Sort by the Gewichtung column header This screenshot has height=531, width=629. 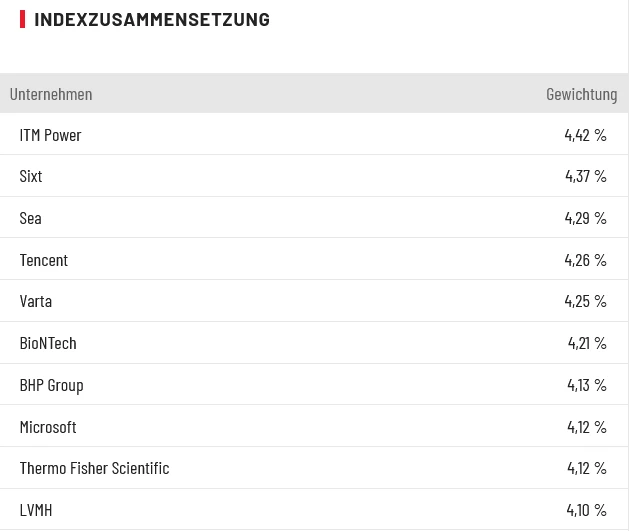point(581,94)
